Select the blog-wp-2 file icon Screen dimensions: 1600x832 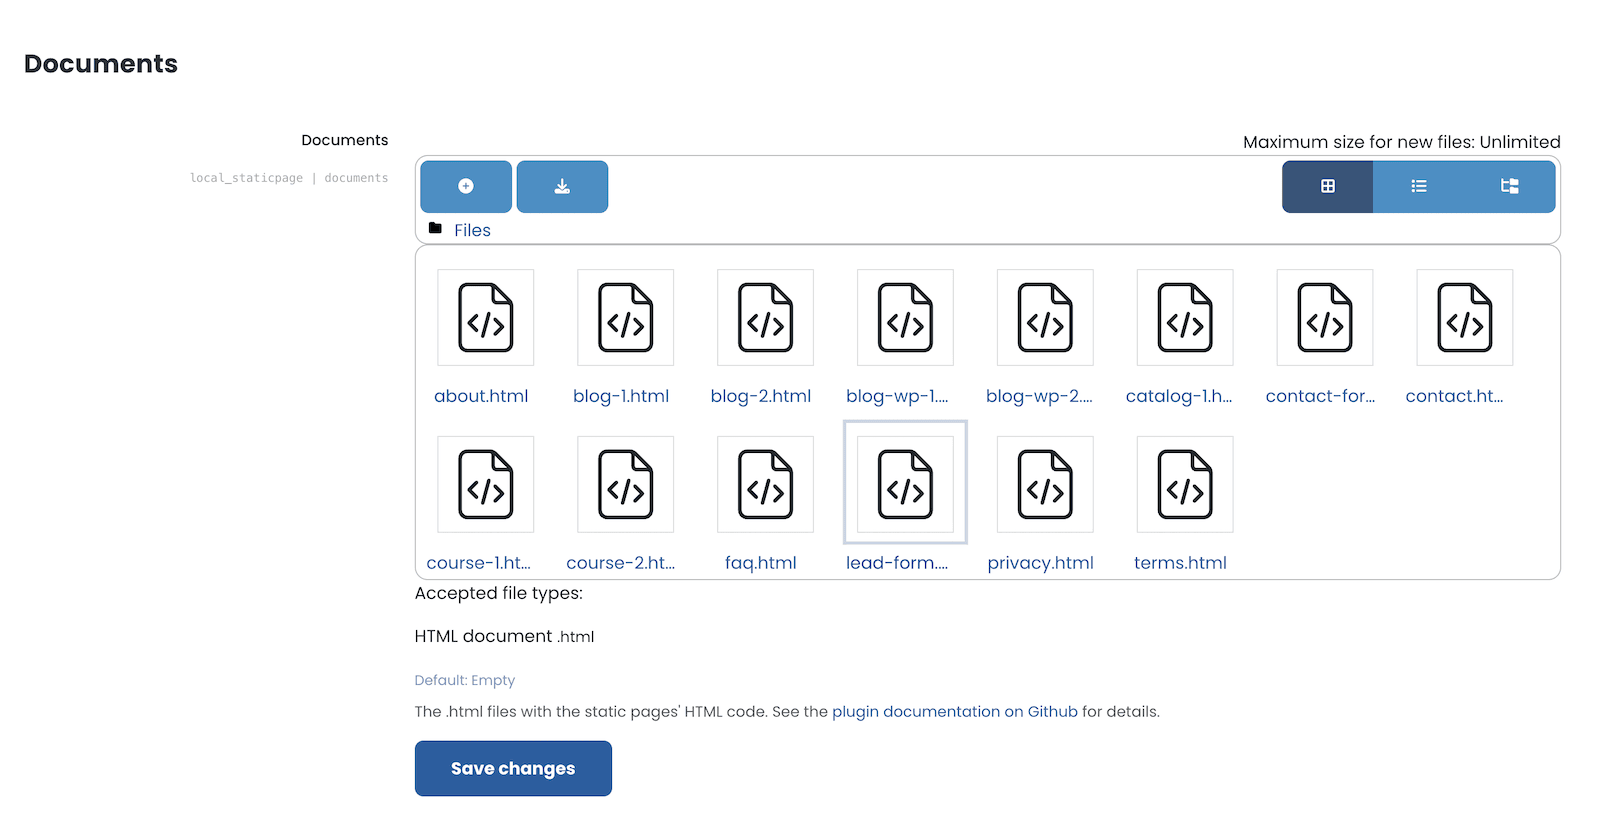(x=1046, y=317)
